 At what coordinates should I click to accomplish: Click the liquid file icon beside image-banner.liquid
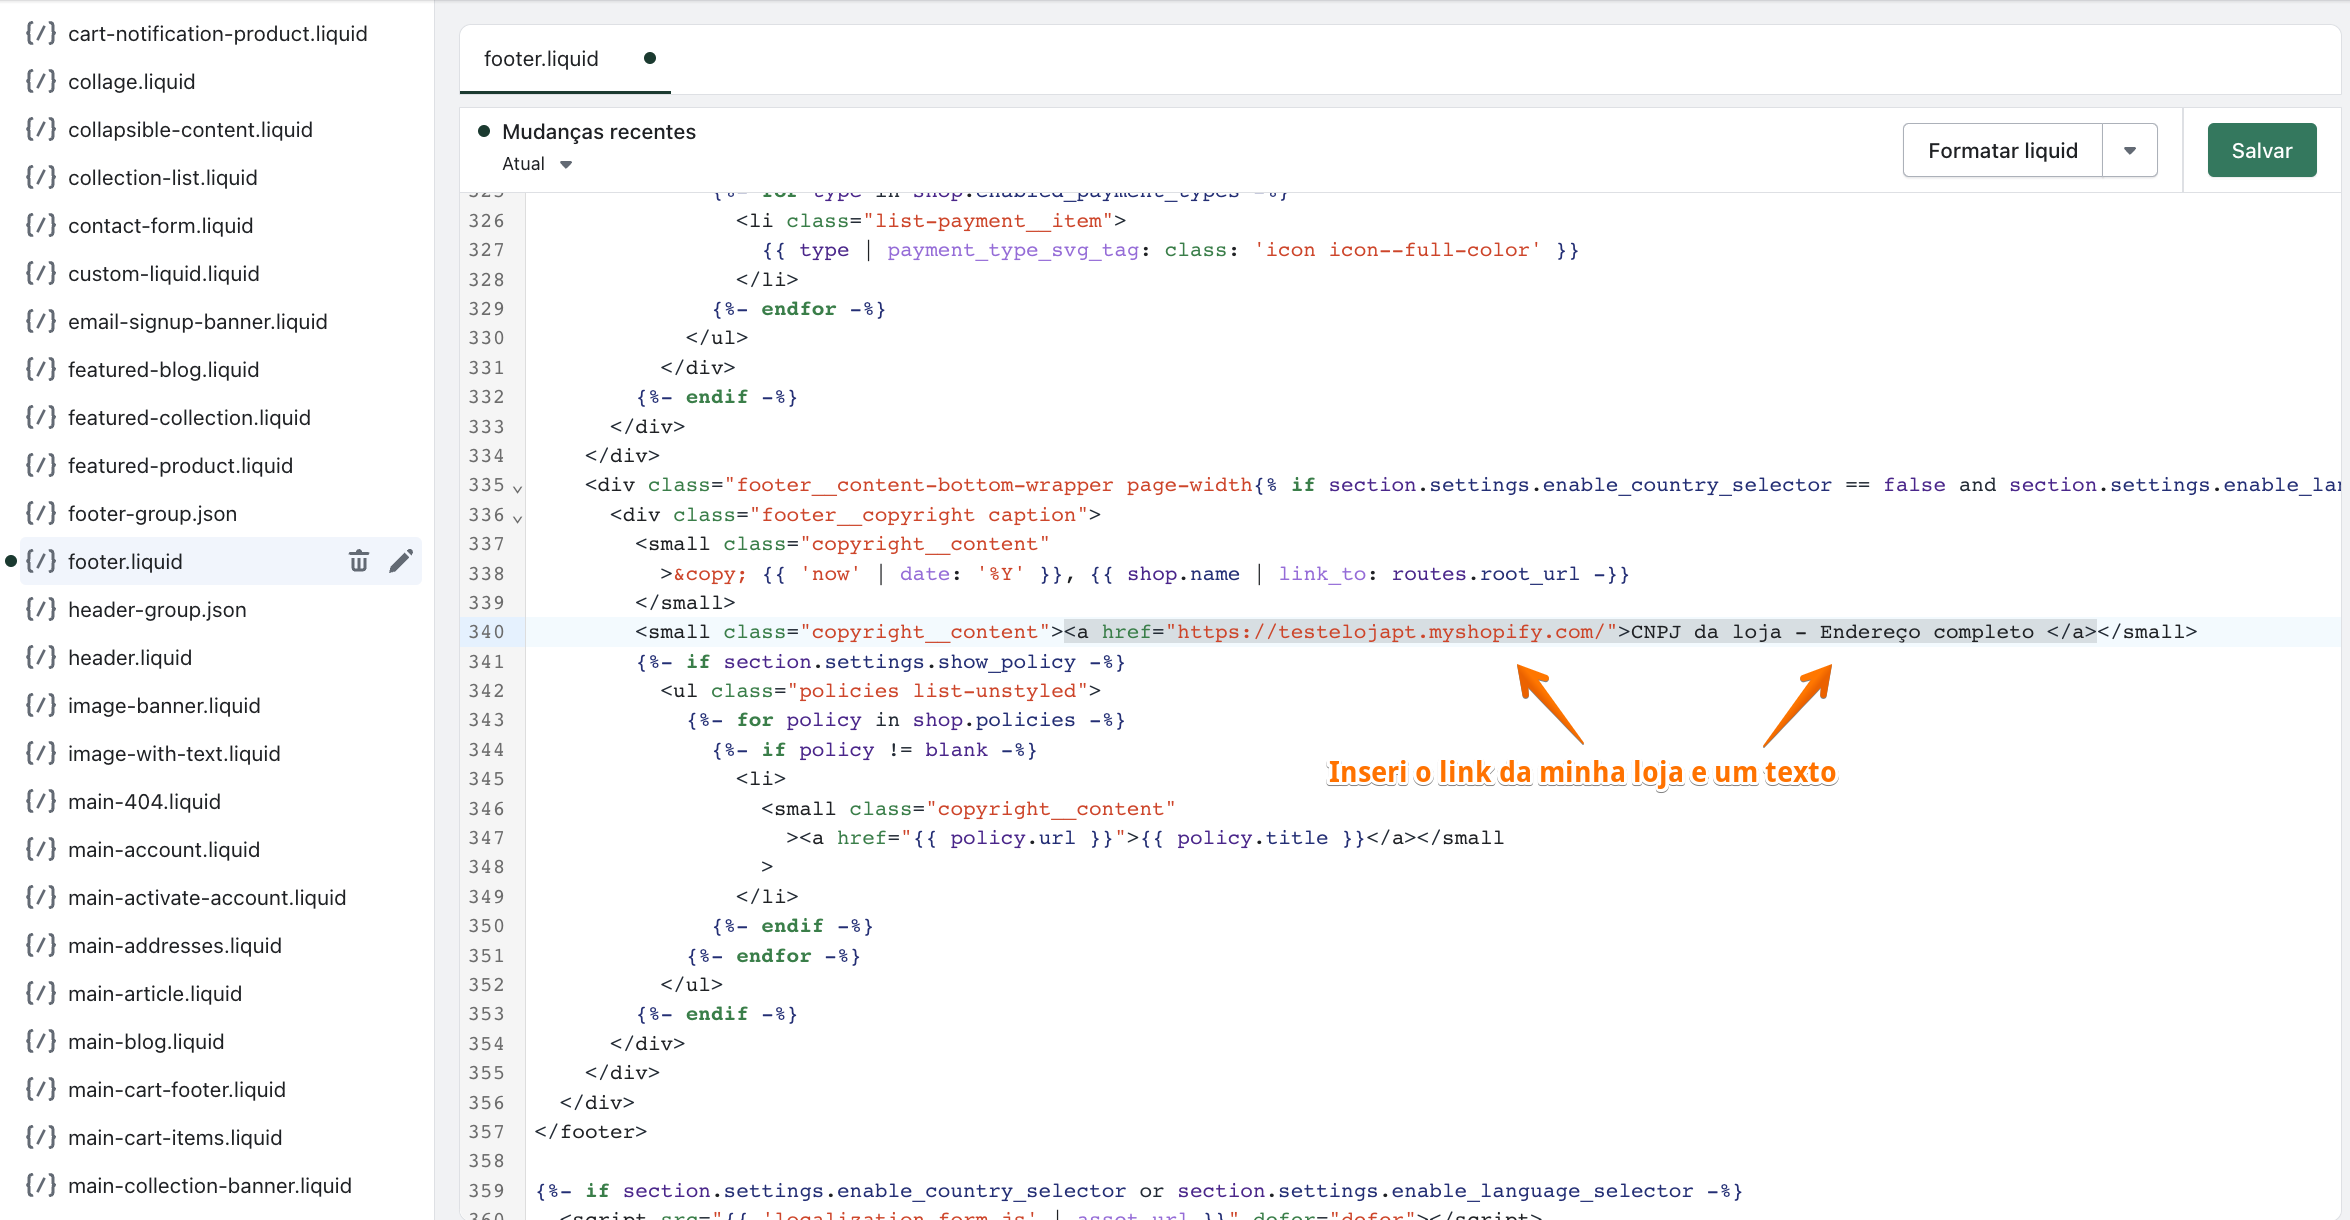click(41, 705)
